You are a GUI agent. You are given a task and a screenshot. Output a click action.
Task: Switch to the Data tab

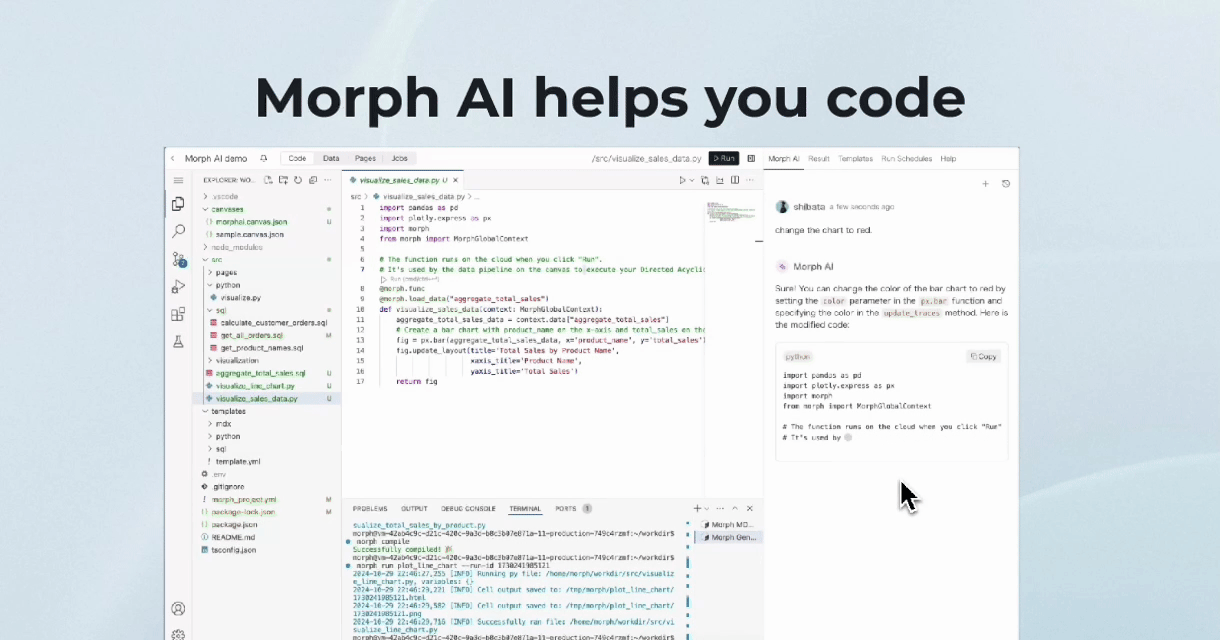click(x=331, y=158)
